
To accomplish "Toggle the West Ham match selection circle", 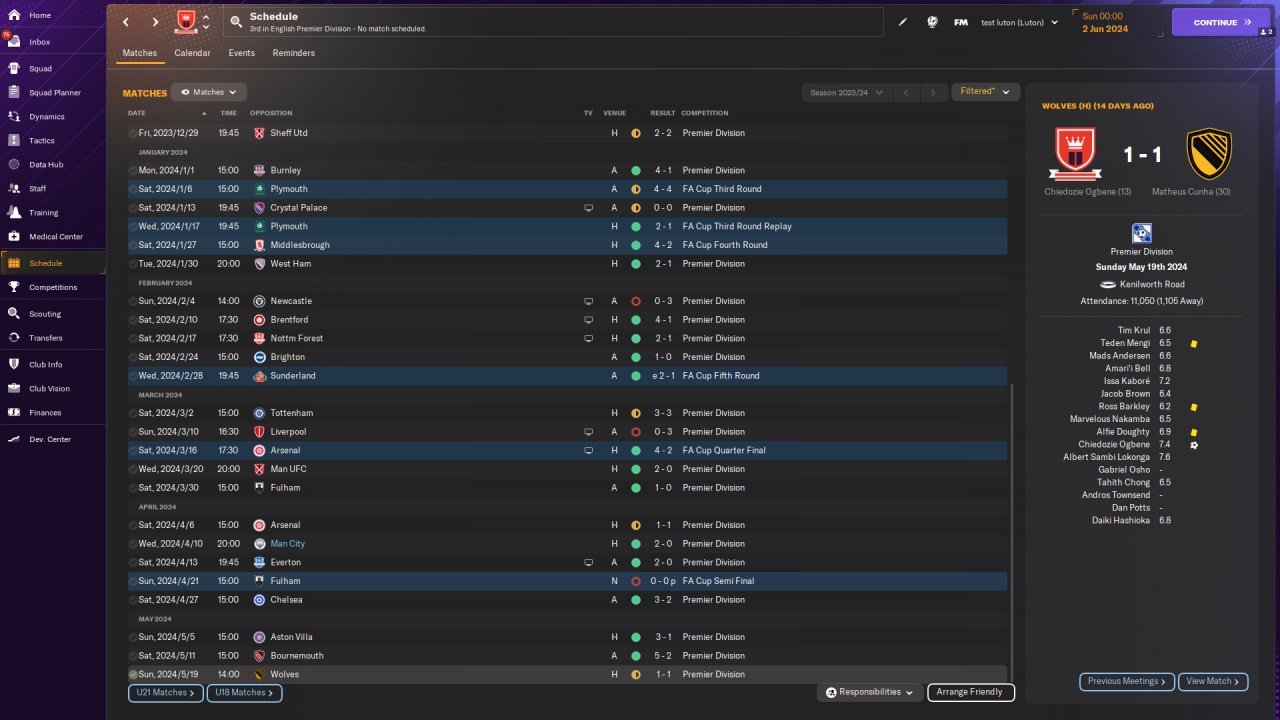I will click(x=133, y=264).
